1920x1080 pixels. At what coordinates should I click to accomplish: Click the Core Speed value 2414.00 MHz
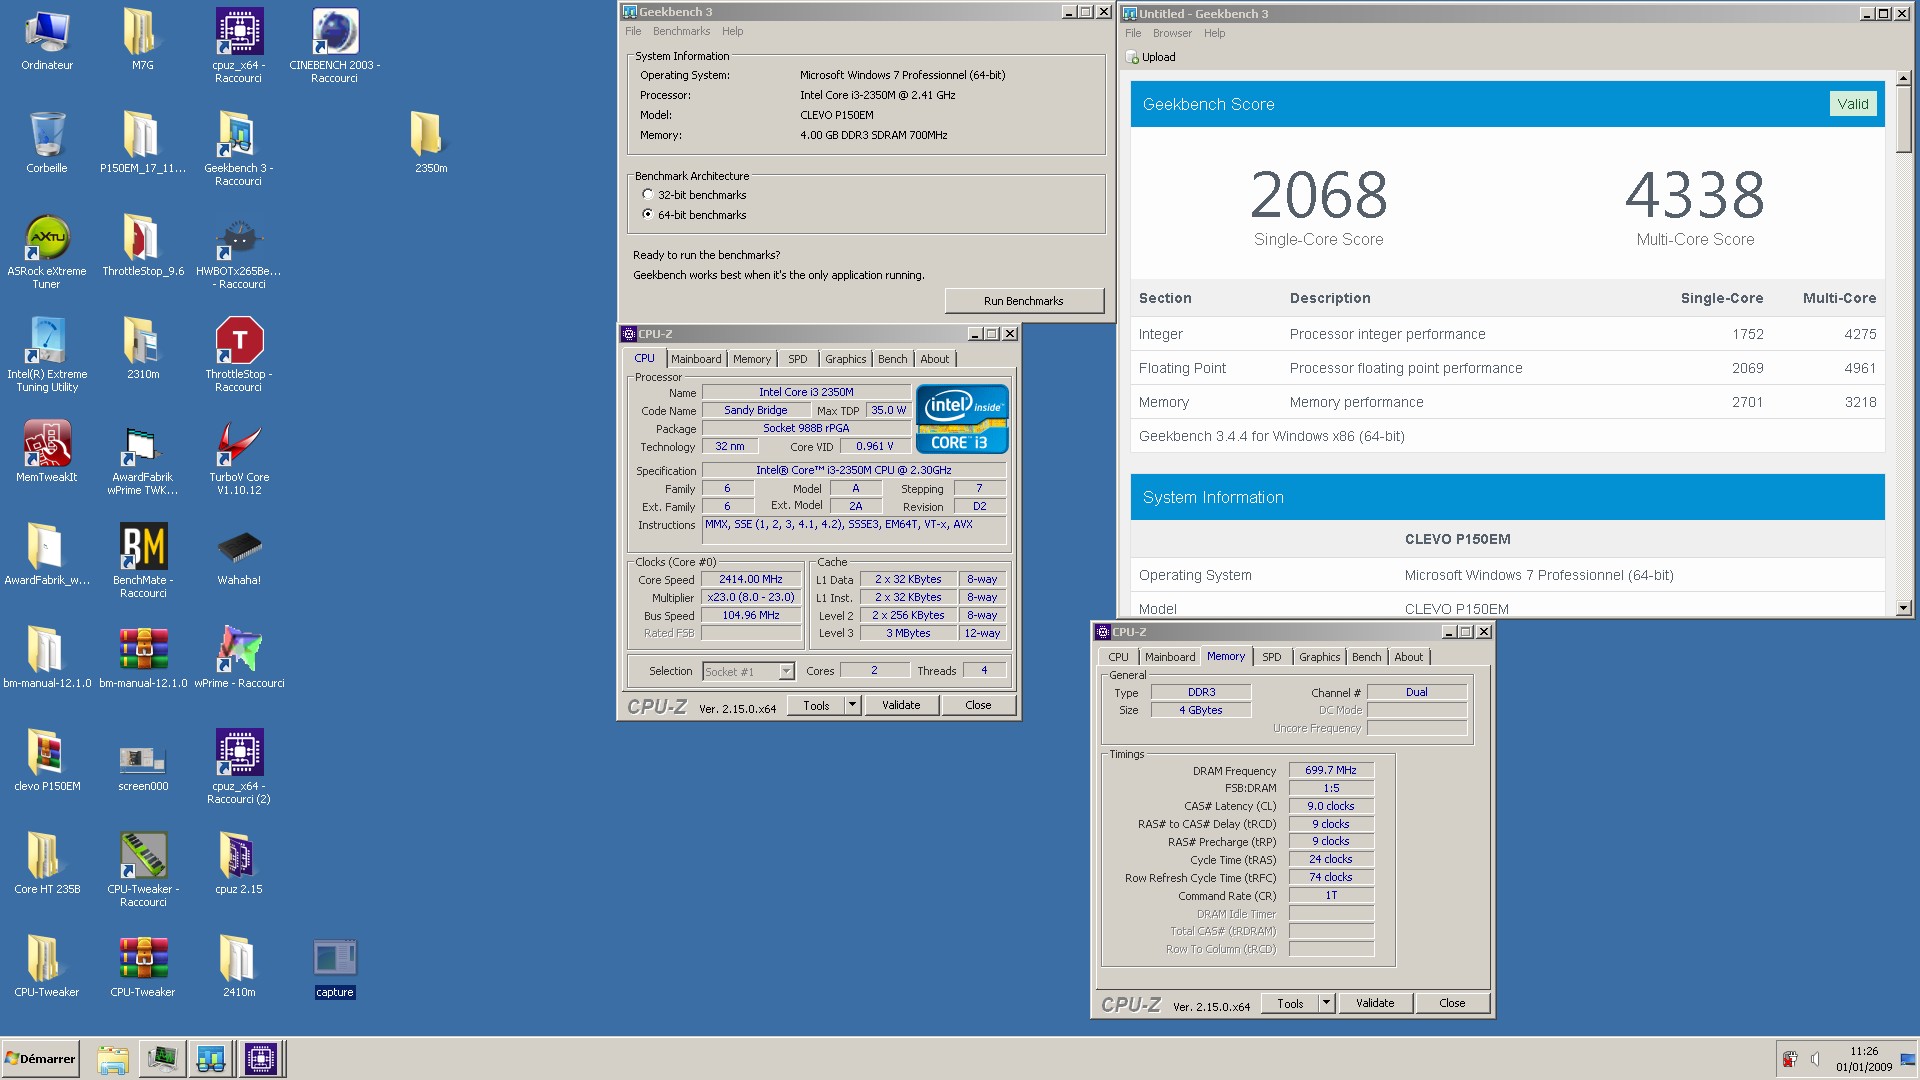(751, 579)
